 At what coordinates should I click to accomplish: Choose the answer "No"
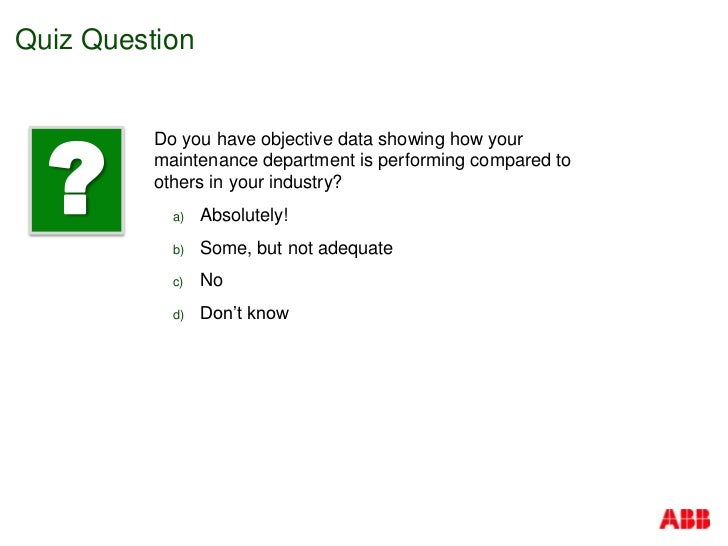coord(211,280)
